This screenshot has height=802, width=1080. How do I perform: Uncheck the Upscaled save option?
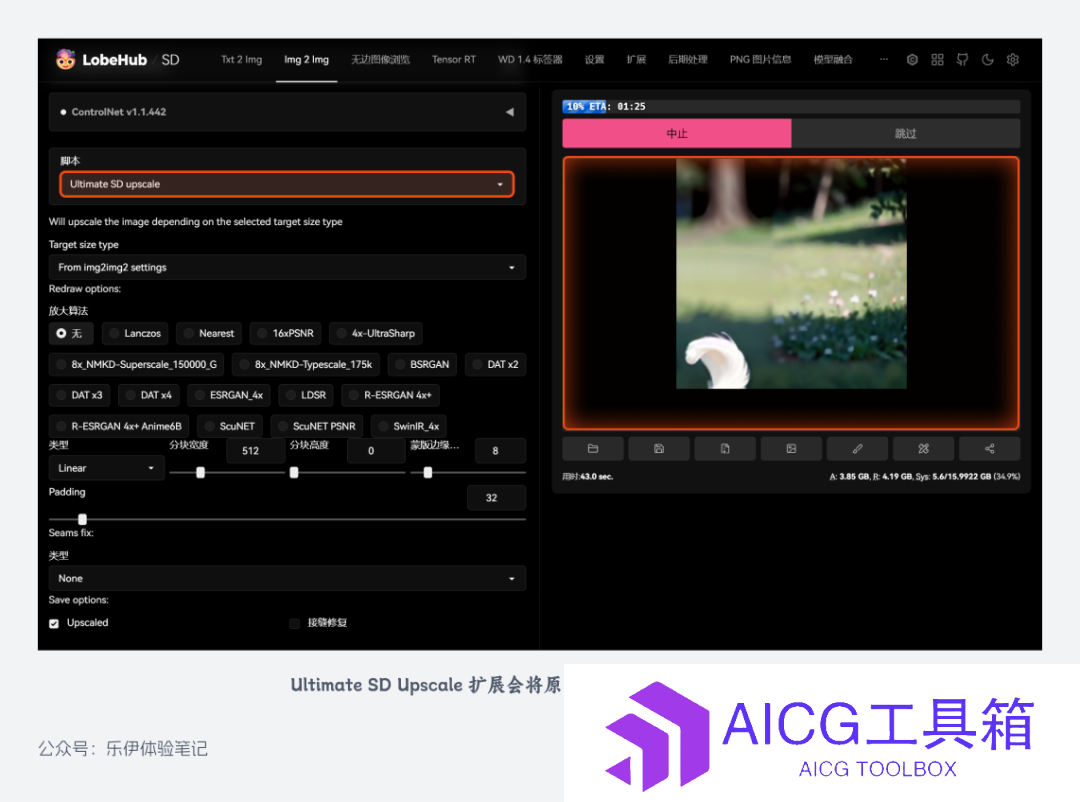coord(54,624)
